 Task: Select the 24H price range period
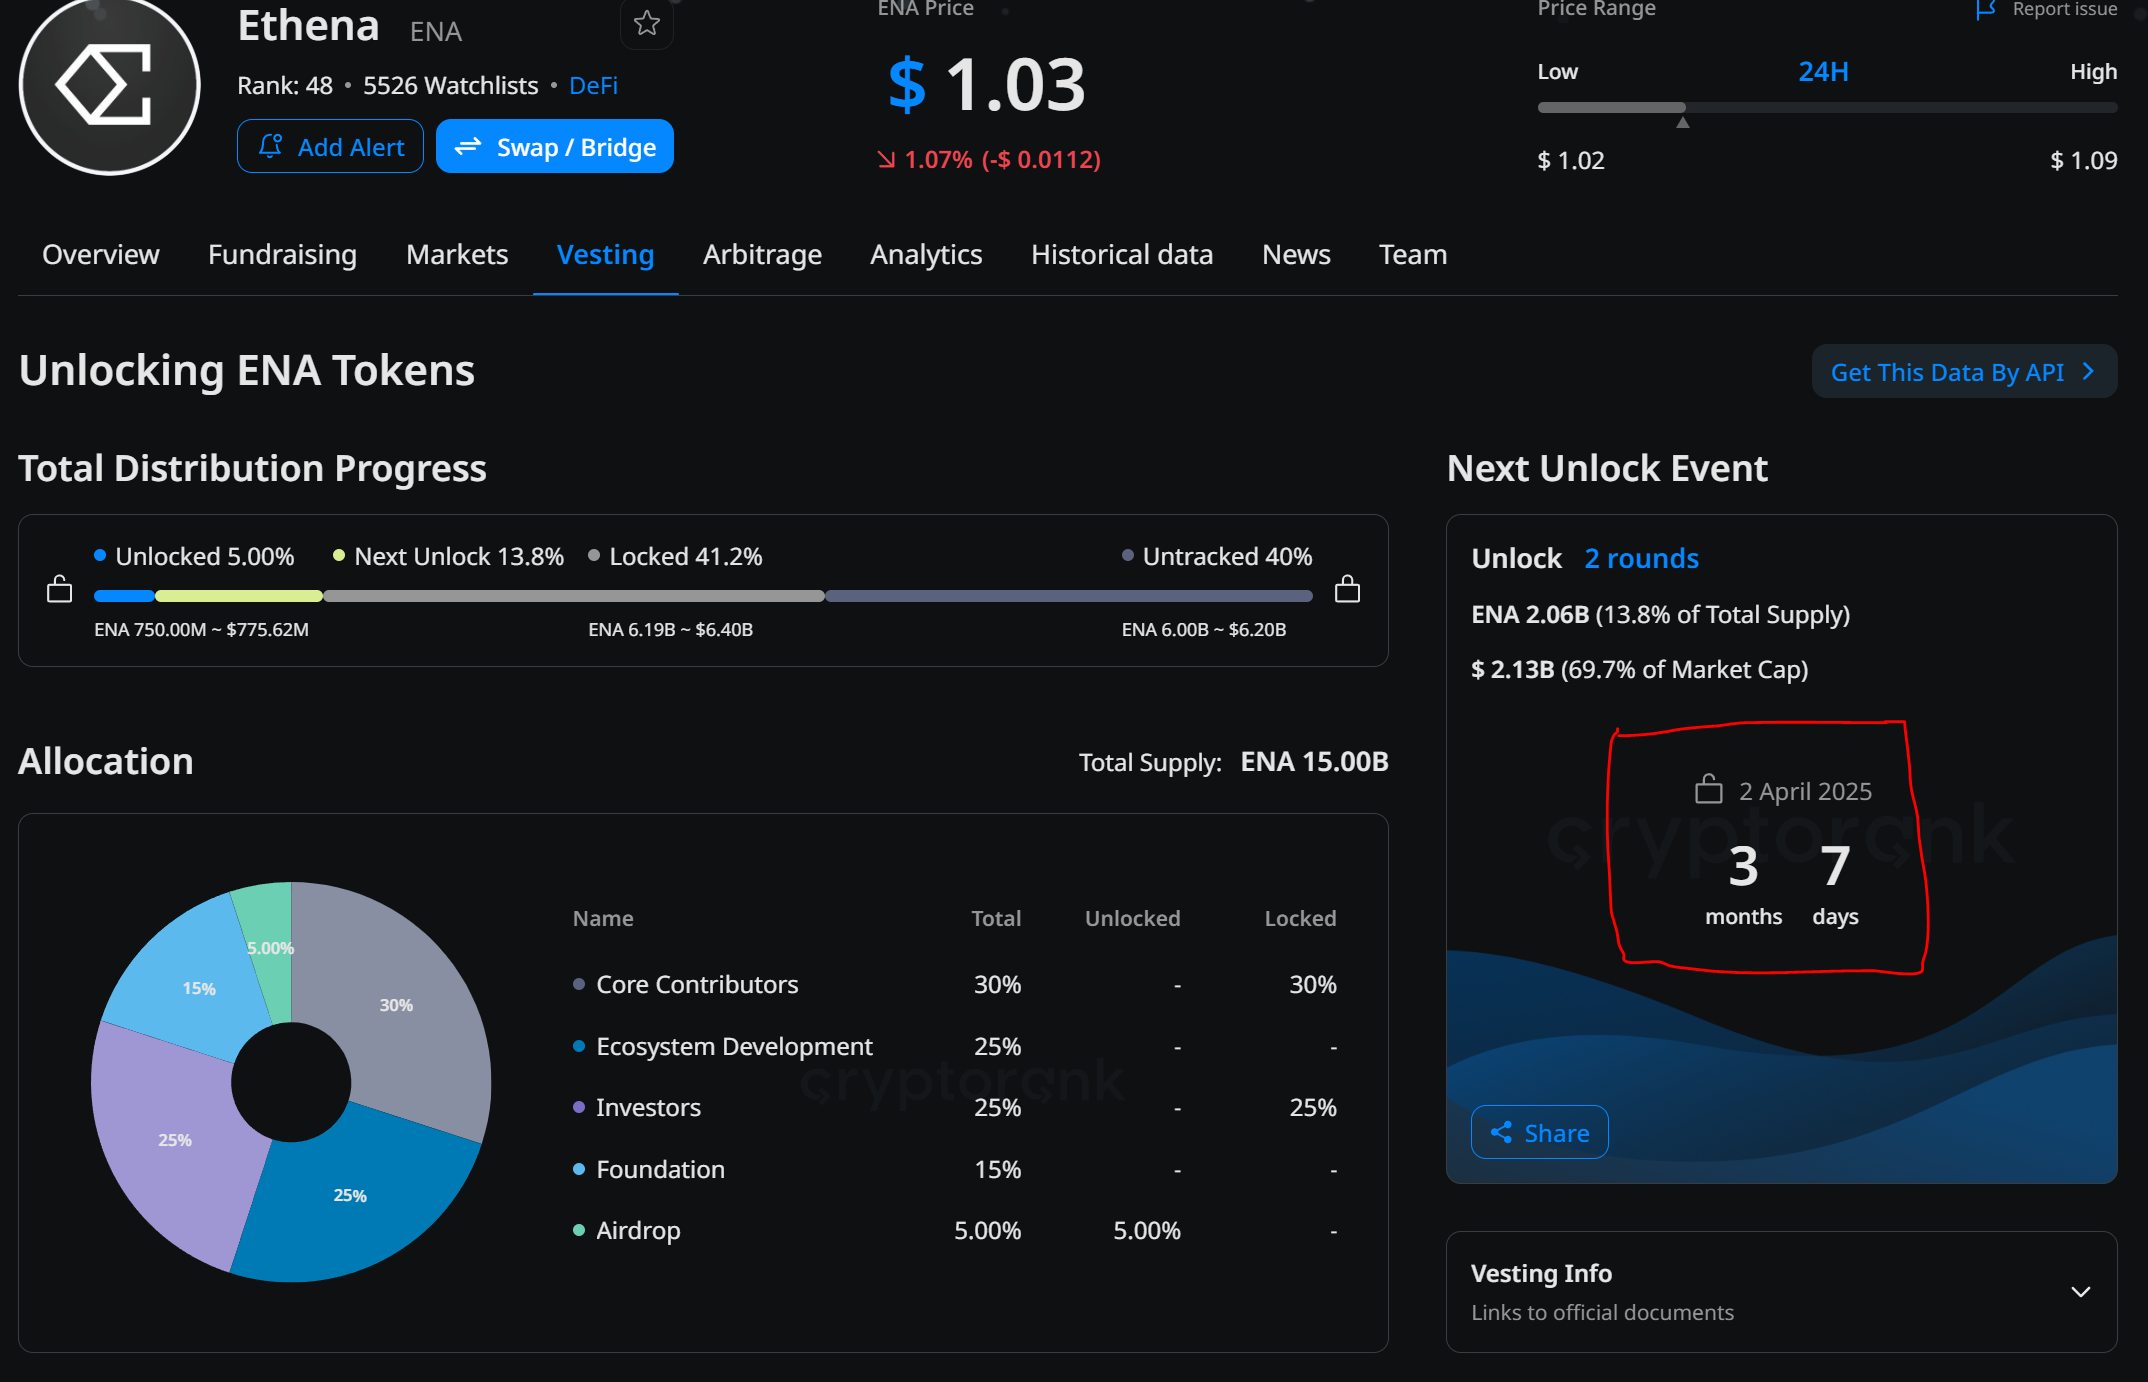[x=1822, y=72]
